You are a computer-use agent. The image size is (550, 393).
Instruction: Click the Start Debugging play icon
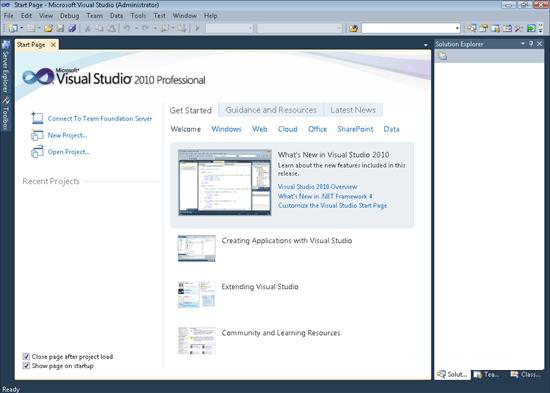(x=197, y=28)
